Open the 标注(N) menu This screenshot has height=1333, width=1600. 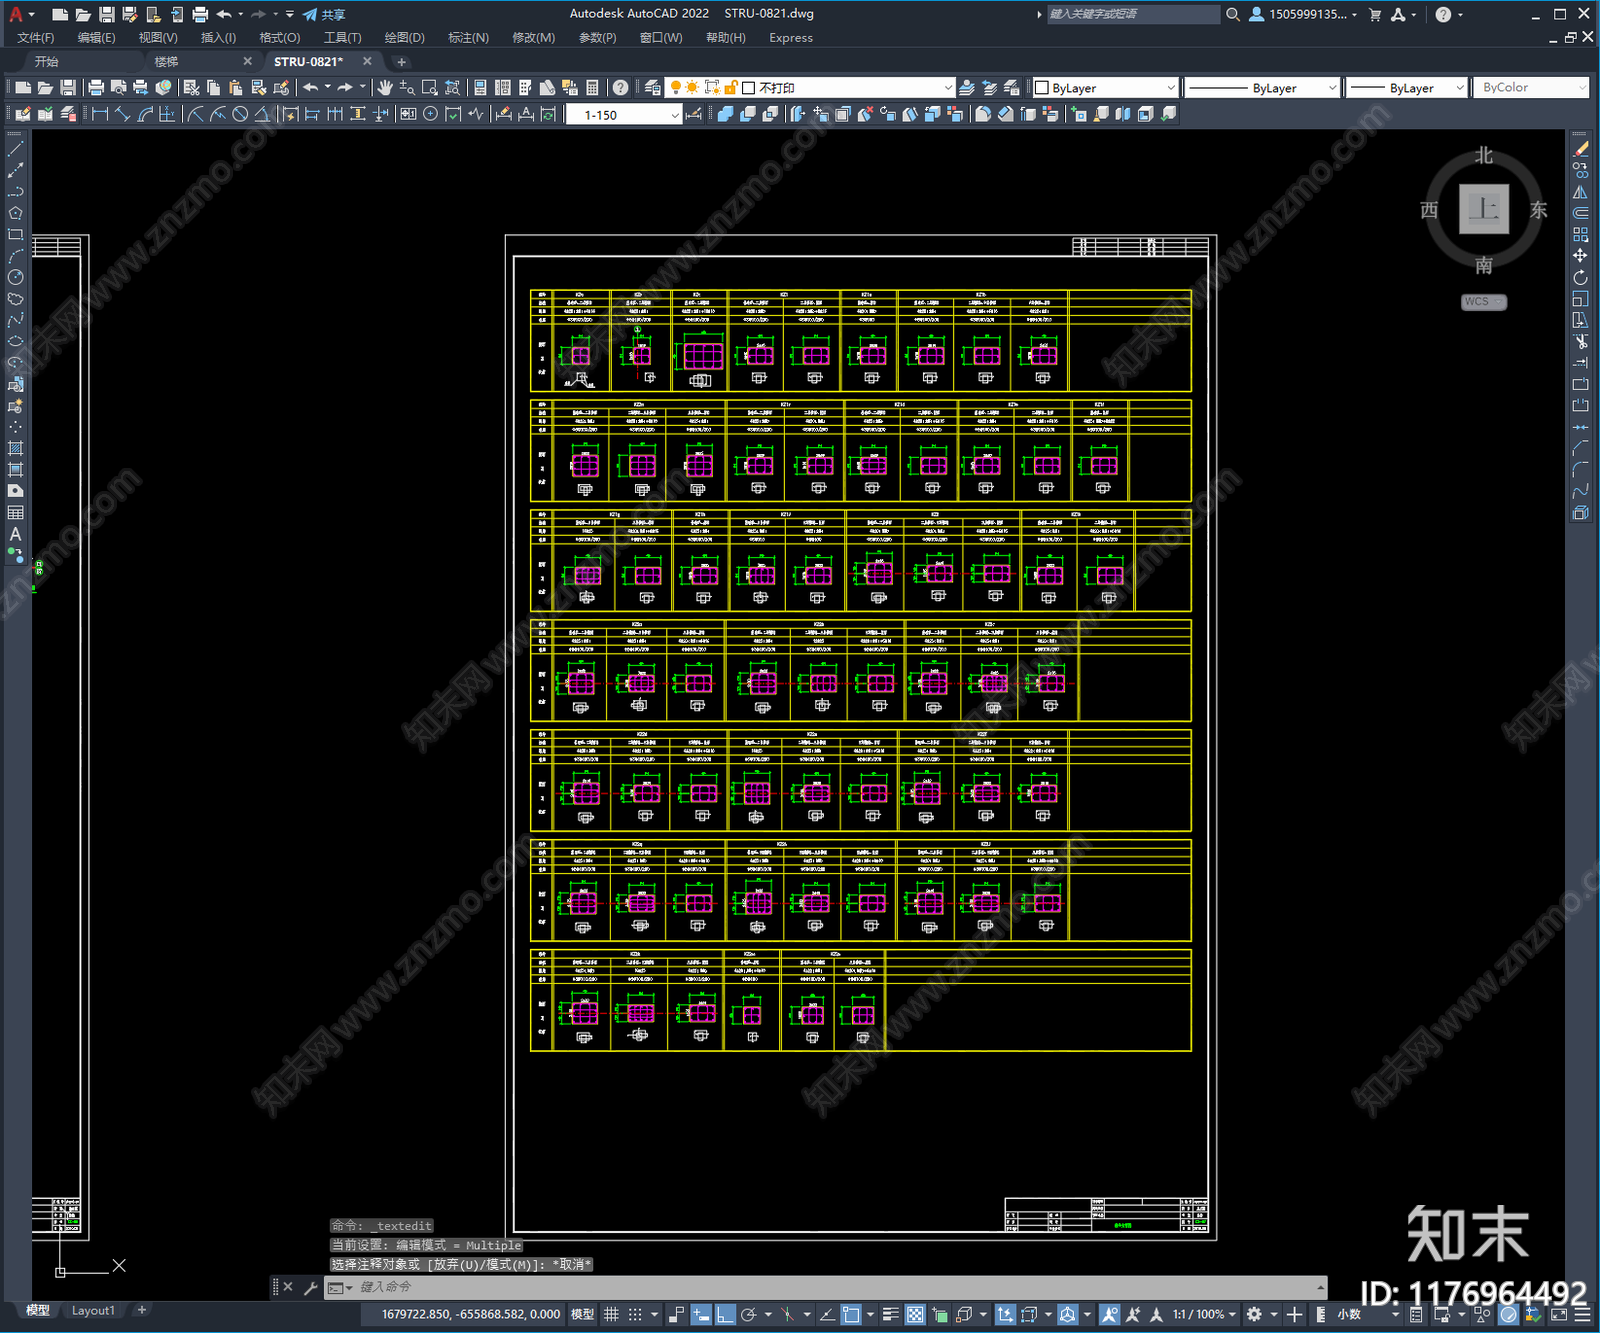click(468, 38)
